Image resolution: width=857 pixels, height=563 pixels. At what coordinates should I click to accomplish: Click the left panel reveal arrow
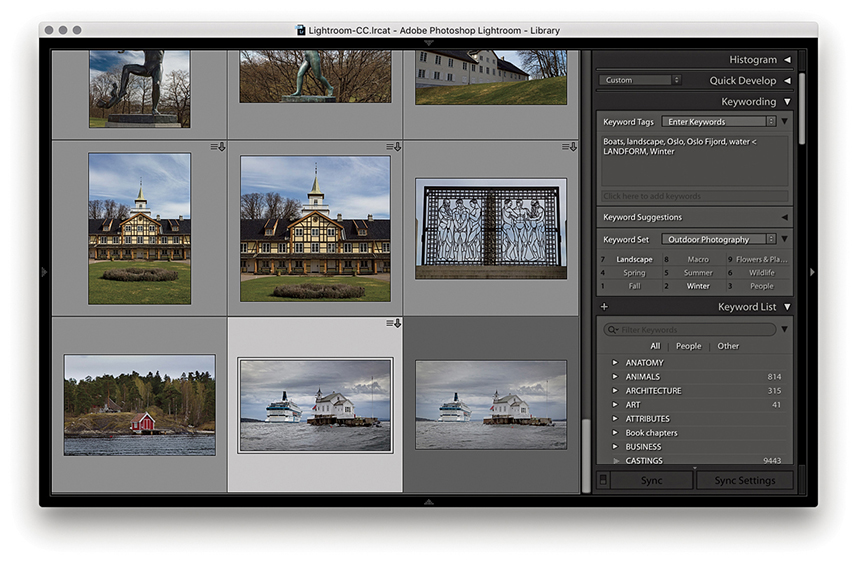pyautogui.click(x=44, y=272)
